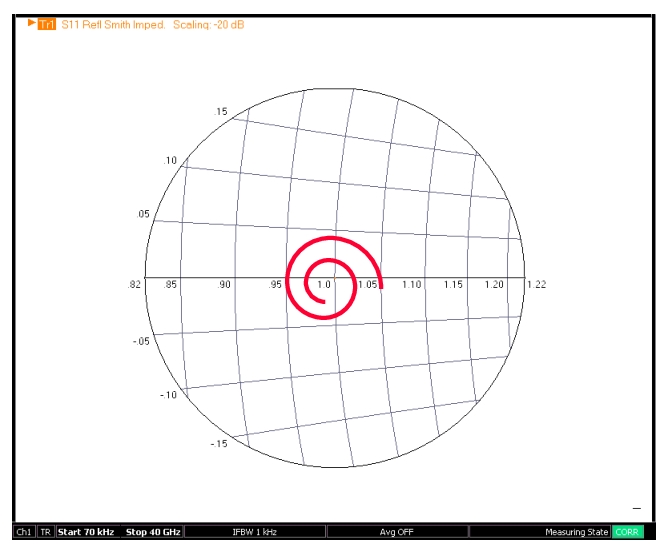Click the outer end of the red spiral trace
This screenshot has width=668, height=551.
click(x=381, y=286)
